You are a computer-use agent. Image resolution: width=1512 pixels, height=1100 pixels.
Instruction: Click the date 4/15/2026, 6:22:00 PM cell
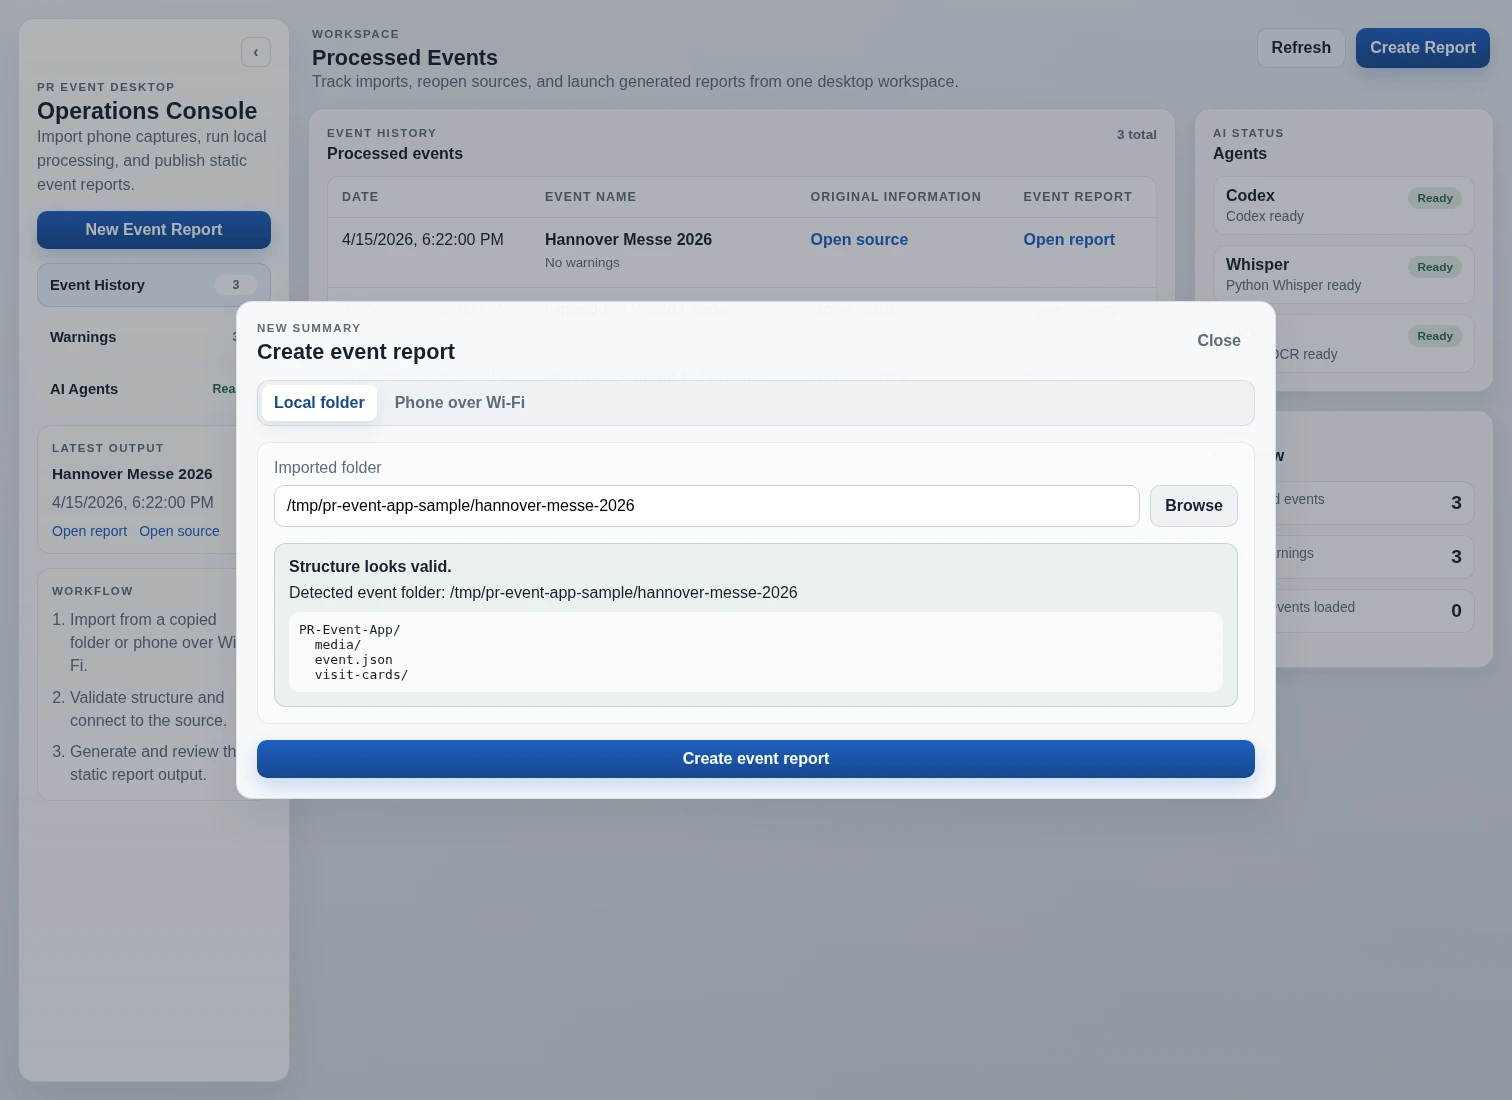click(422, 240)
